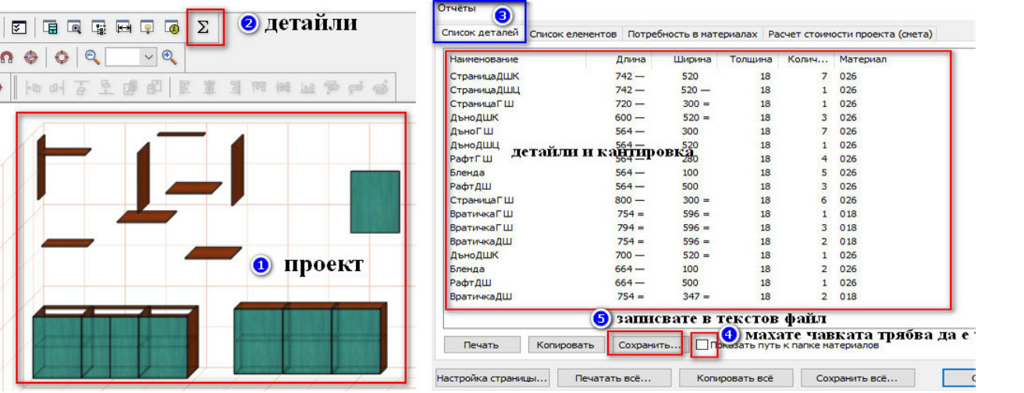Click the align-to-top-line toolbar icon
Image resolution: width=1024 pixels, height=393 pixels.
click(x=81, y=86)
